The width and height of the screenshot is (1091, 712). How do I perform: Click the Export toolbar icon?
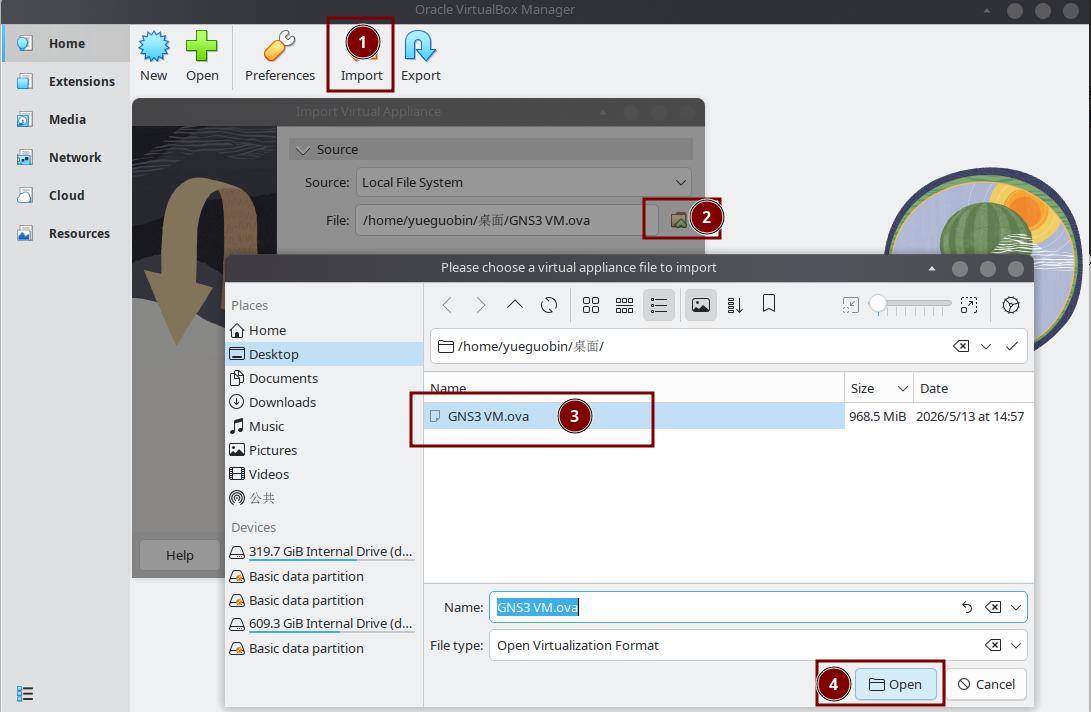[x=420, y=47]
